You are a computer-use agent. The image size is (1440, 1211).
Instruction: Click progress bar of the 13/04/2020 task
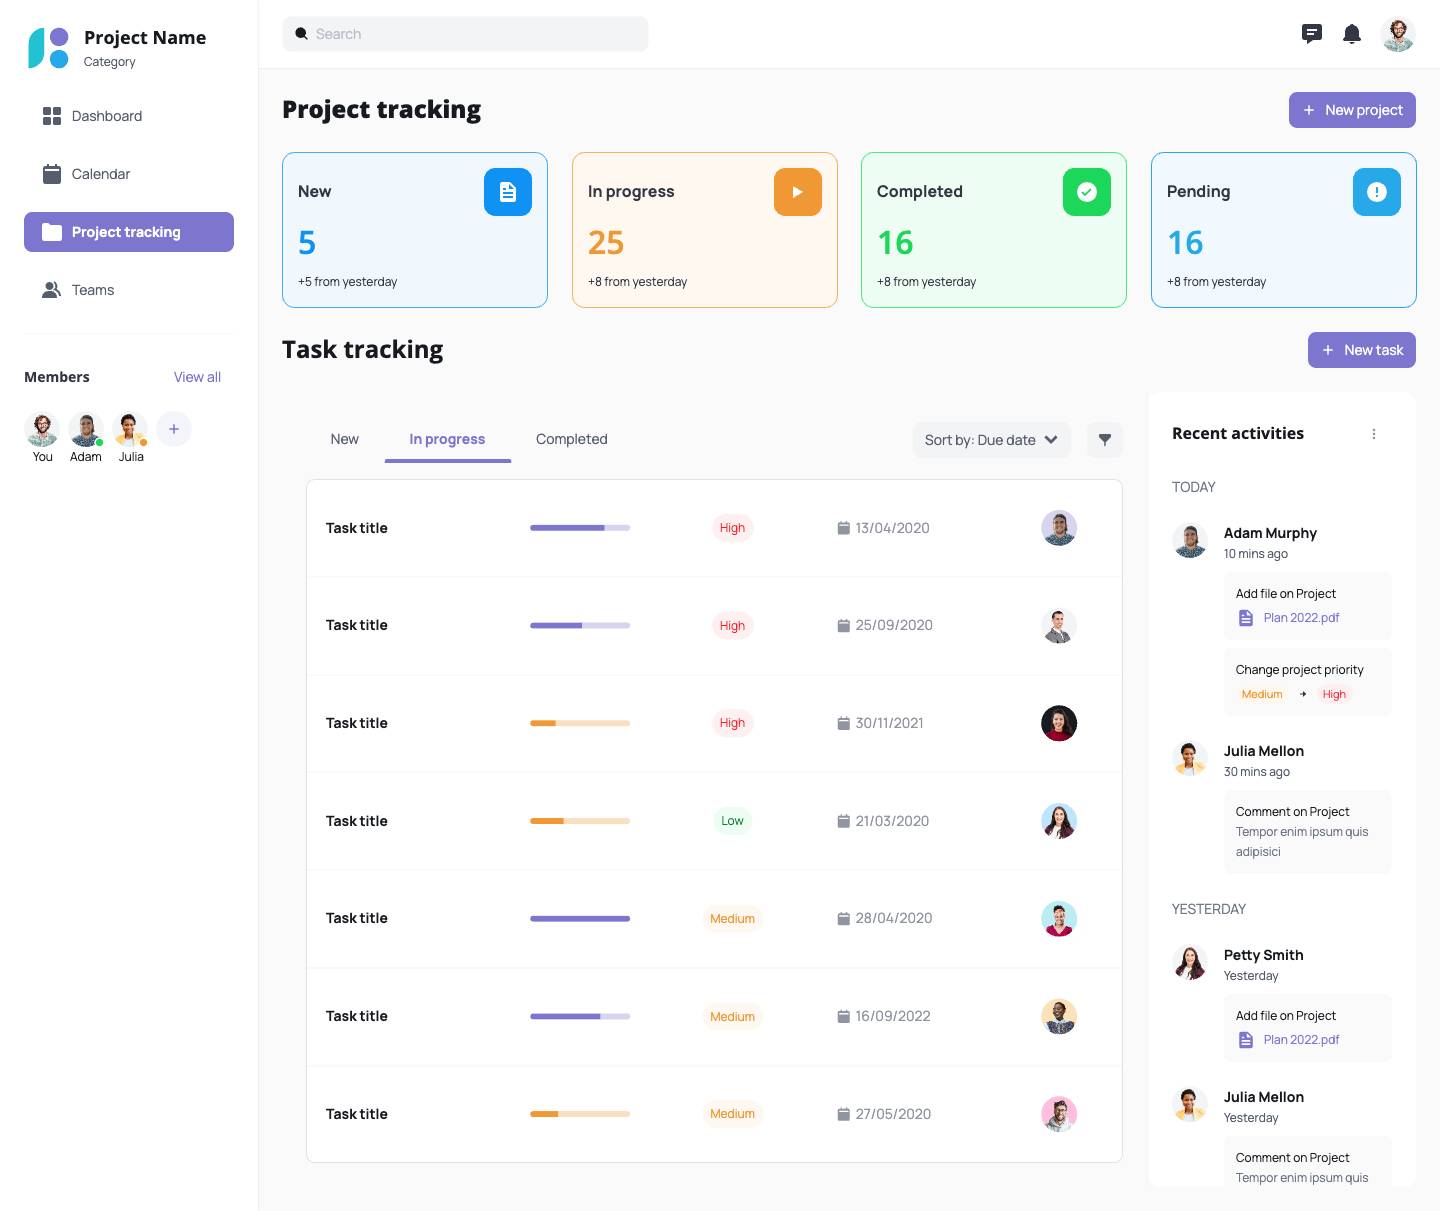[580, 528]
